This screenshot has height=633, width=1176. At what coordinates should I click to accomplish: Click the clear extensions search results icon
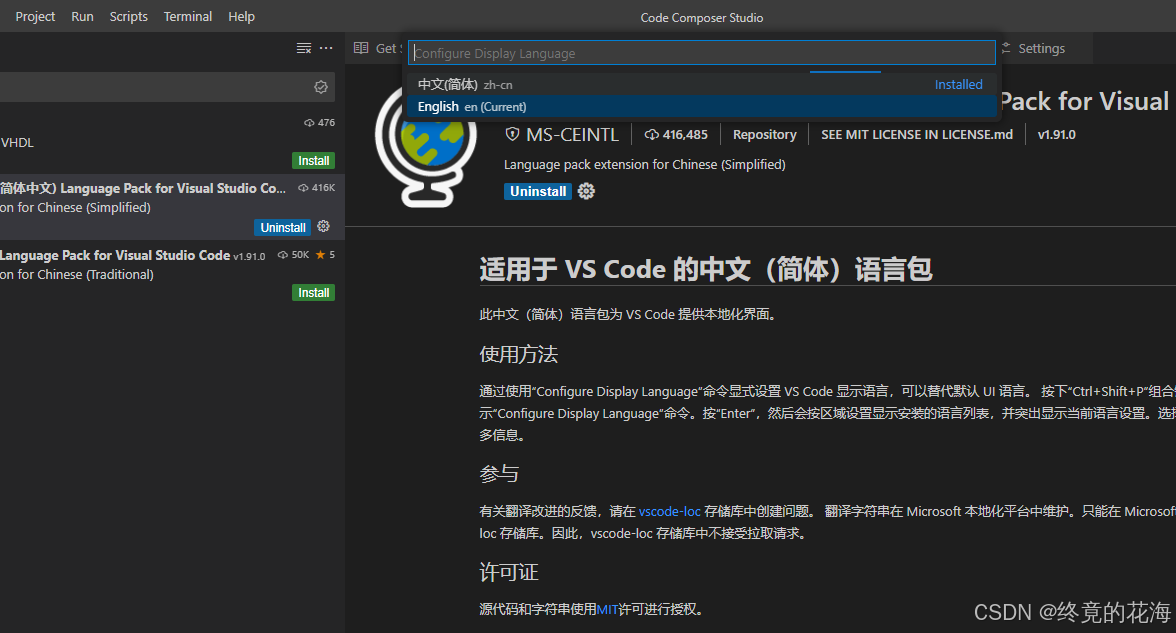(304, 48)
